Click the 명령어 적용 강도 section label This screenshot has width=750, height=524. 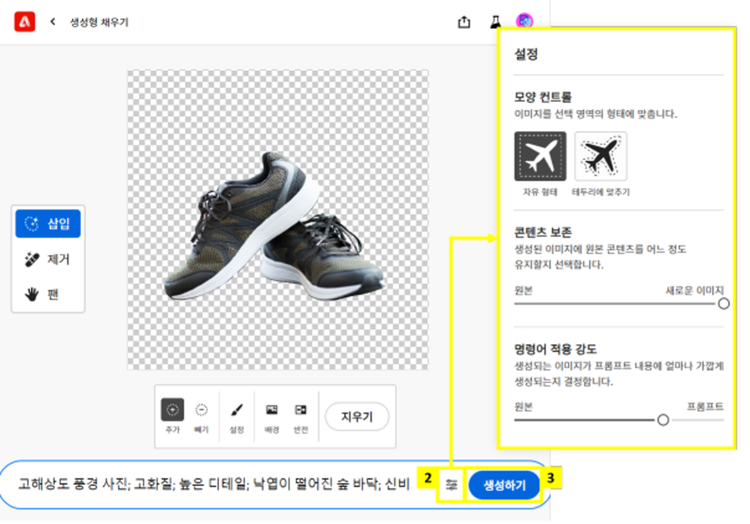click(x=555, y=349)
